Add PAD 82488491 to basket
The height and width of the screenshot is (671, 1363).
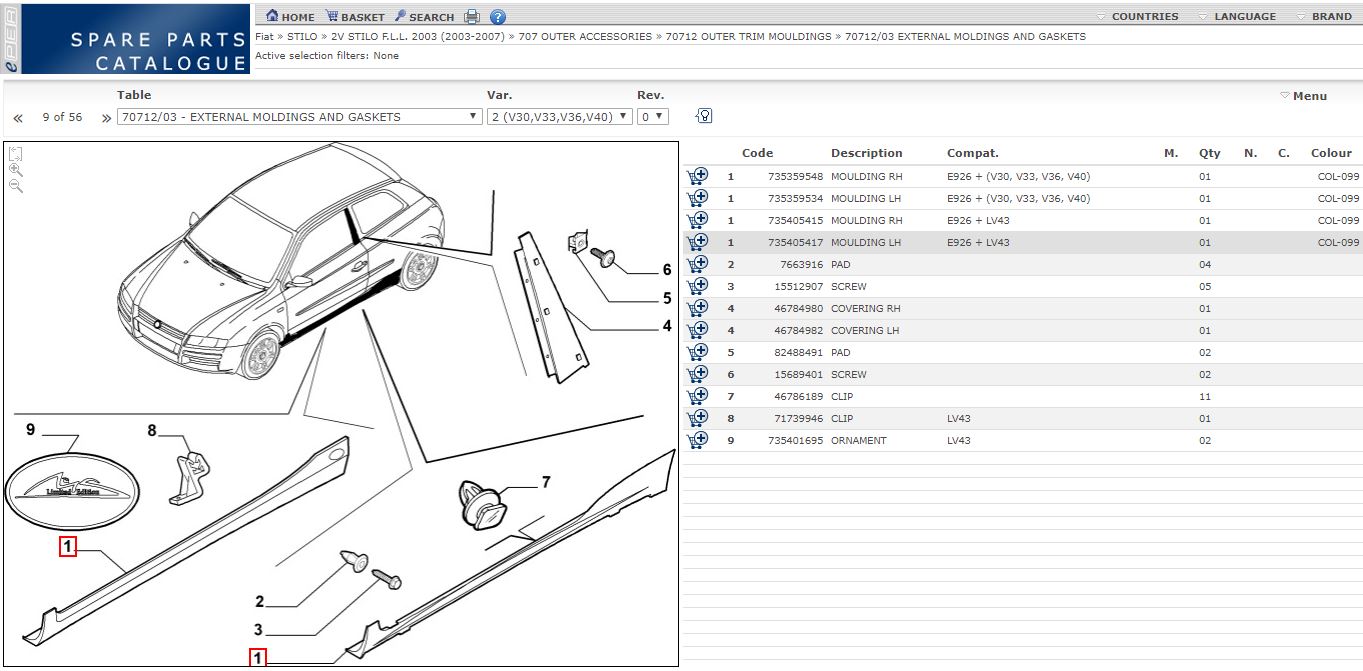click(x=697, y=352)
